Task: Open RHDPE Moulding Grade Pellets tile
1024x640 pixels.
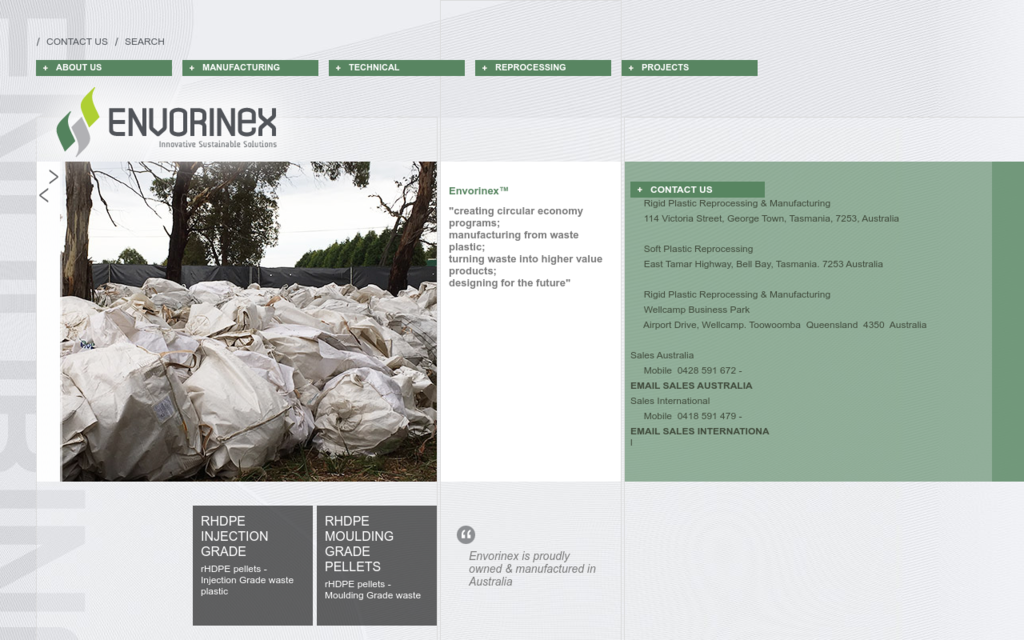Action: [376, 565]
